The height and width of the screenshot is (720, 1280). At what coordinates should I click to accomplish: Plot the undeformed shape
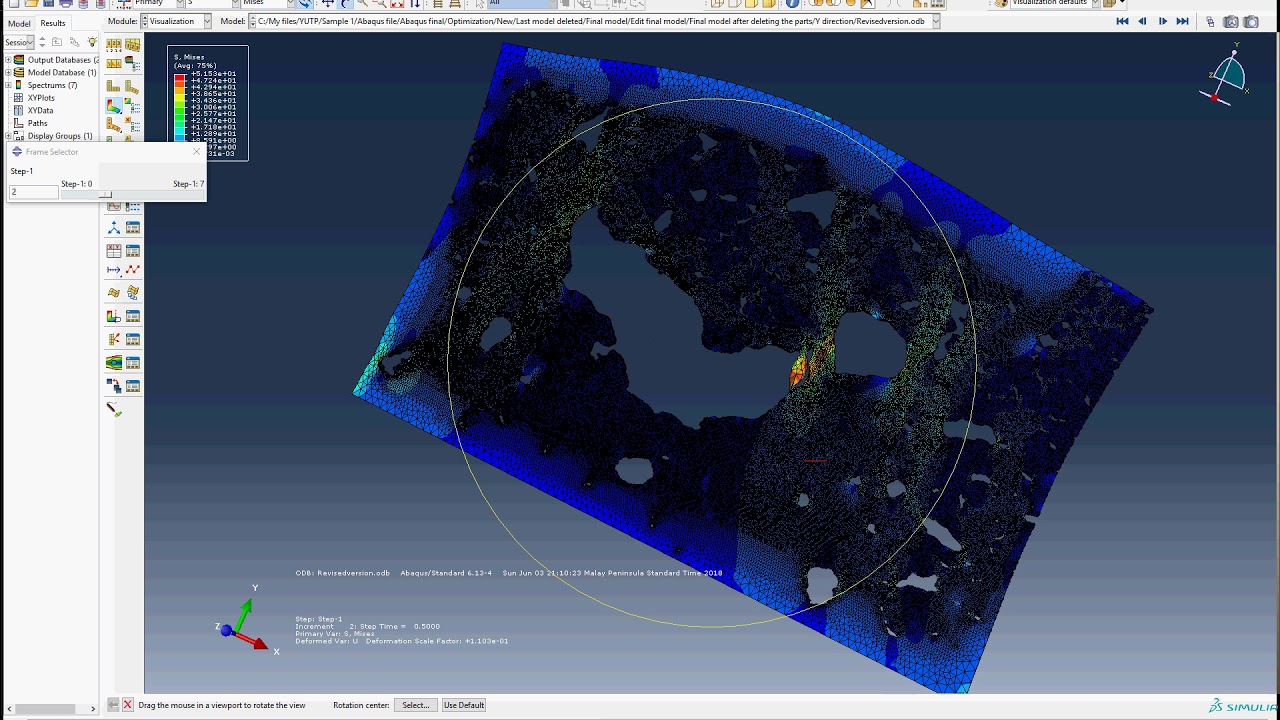coord(114,86)
